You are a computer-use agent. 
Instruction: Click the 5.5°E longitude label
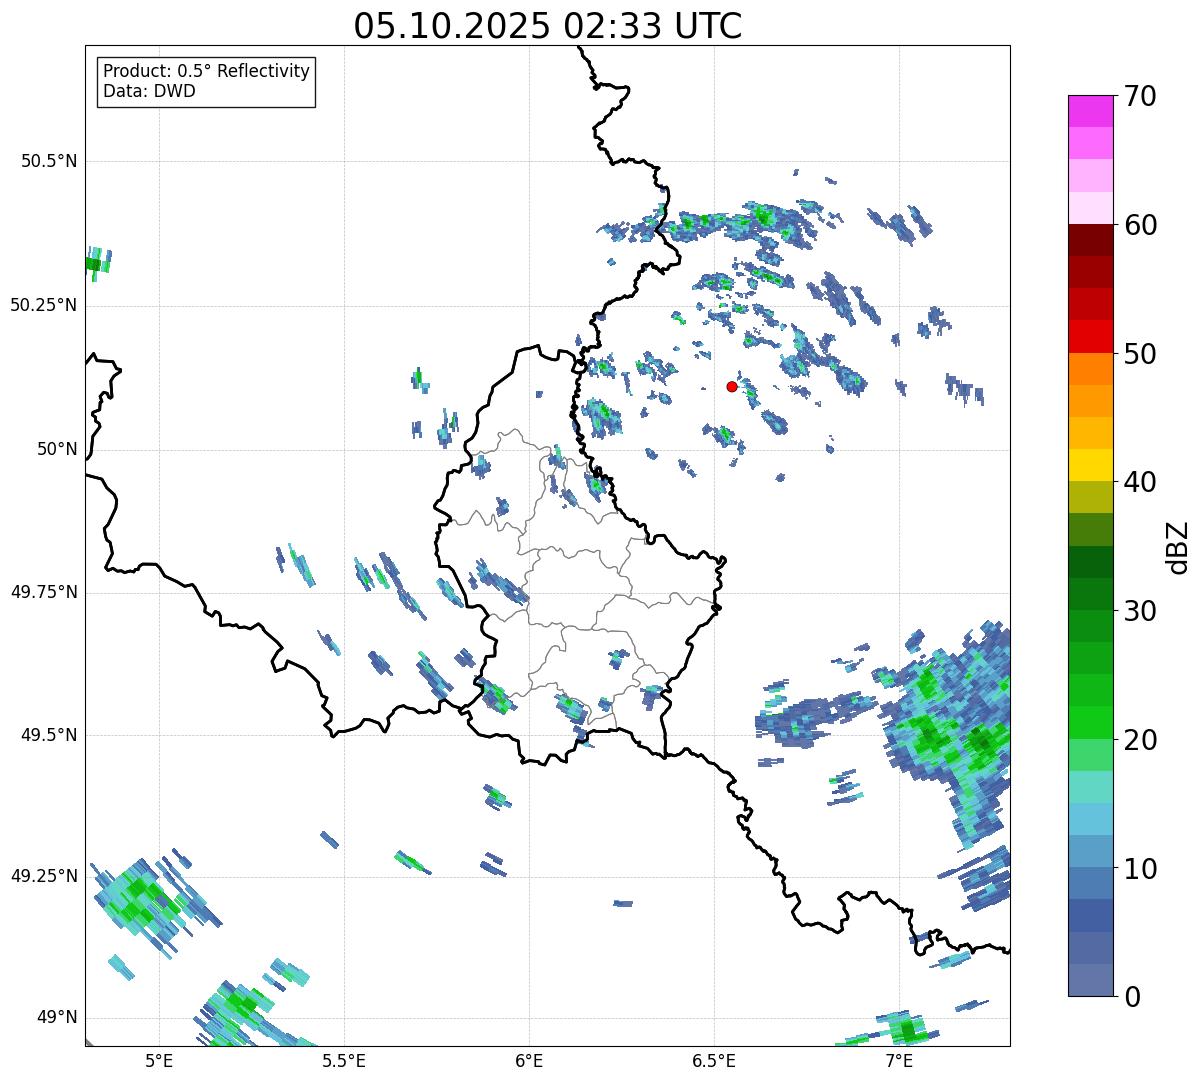tap(344, 1060)
